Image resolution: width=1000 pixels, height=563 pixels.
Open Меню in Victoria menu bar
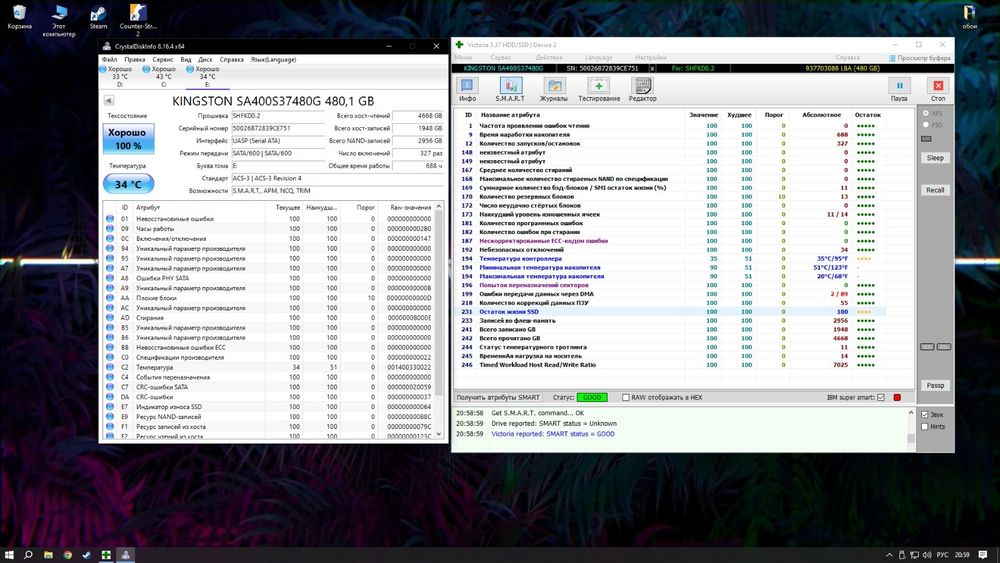point(463,57)
